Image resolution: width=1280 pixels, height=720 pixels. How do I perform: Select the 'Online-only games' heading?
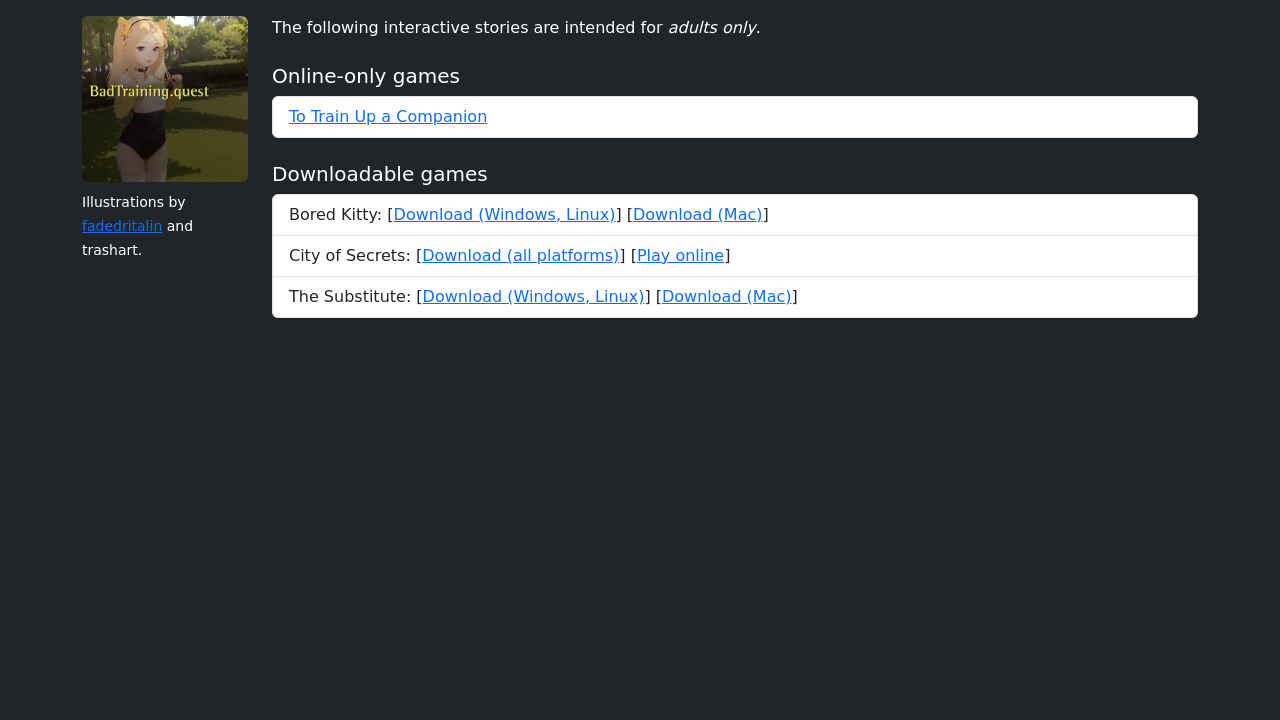[366, 76]
